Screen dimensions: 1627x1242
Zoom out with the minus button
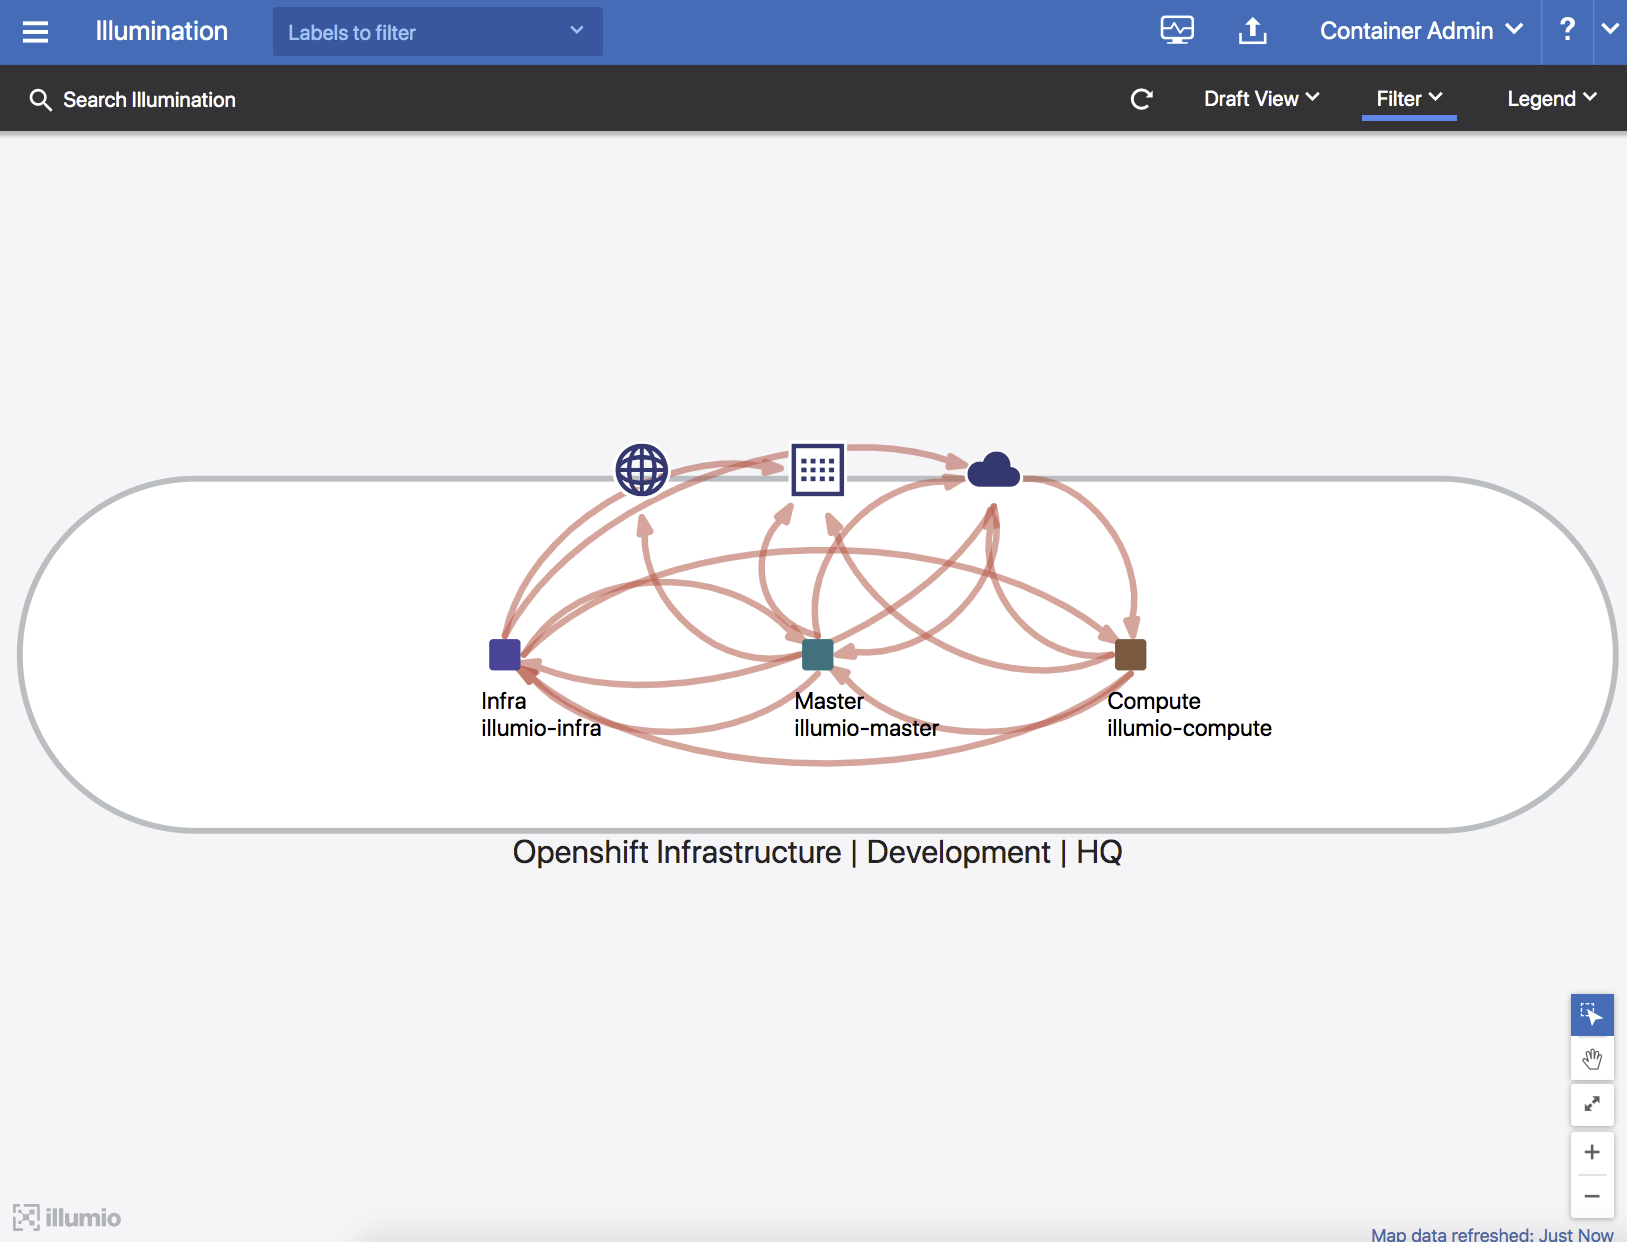pyautogui.click(x=1591, y=1196)
